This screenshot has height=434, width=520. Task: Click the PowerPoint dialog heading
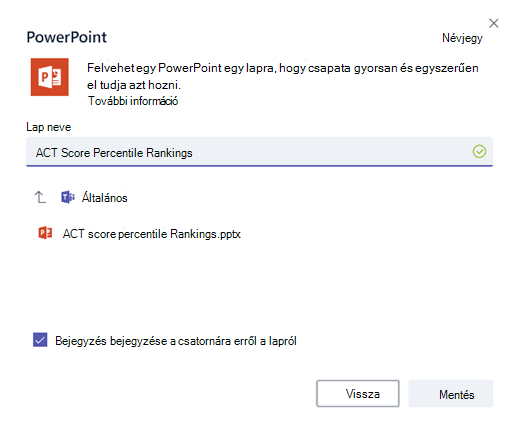coord(67,37)
